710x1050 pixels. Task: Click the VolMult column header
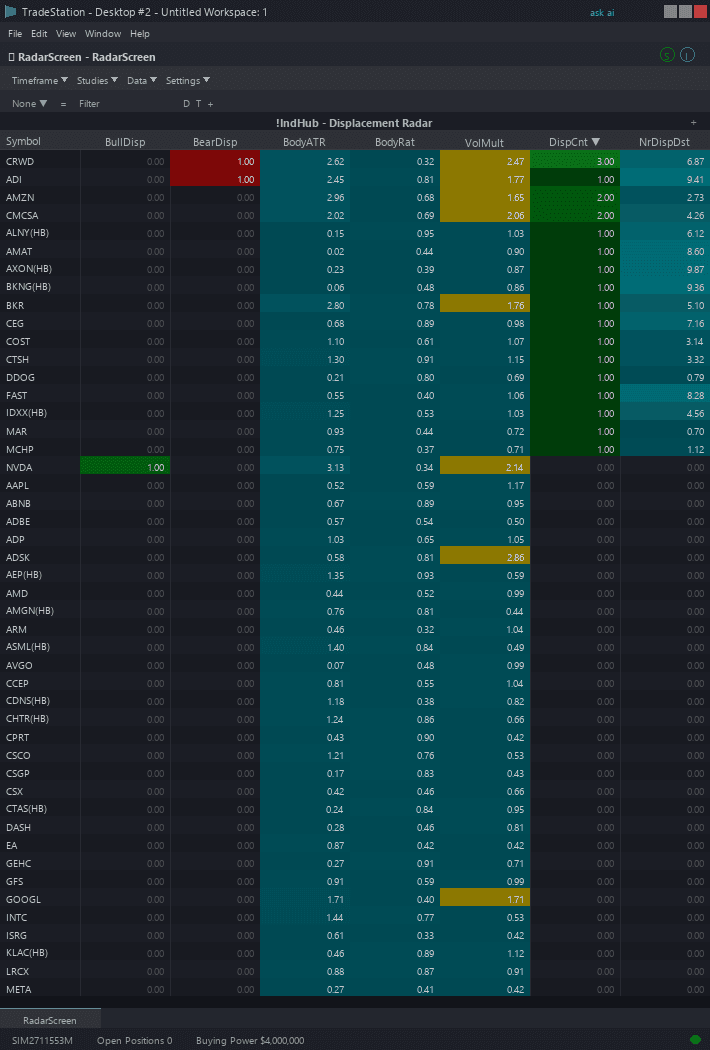484,142
